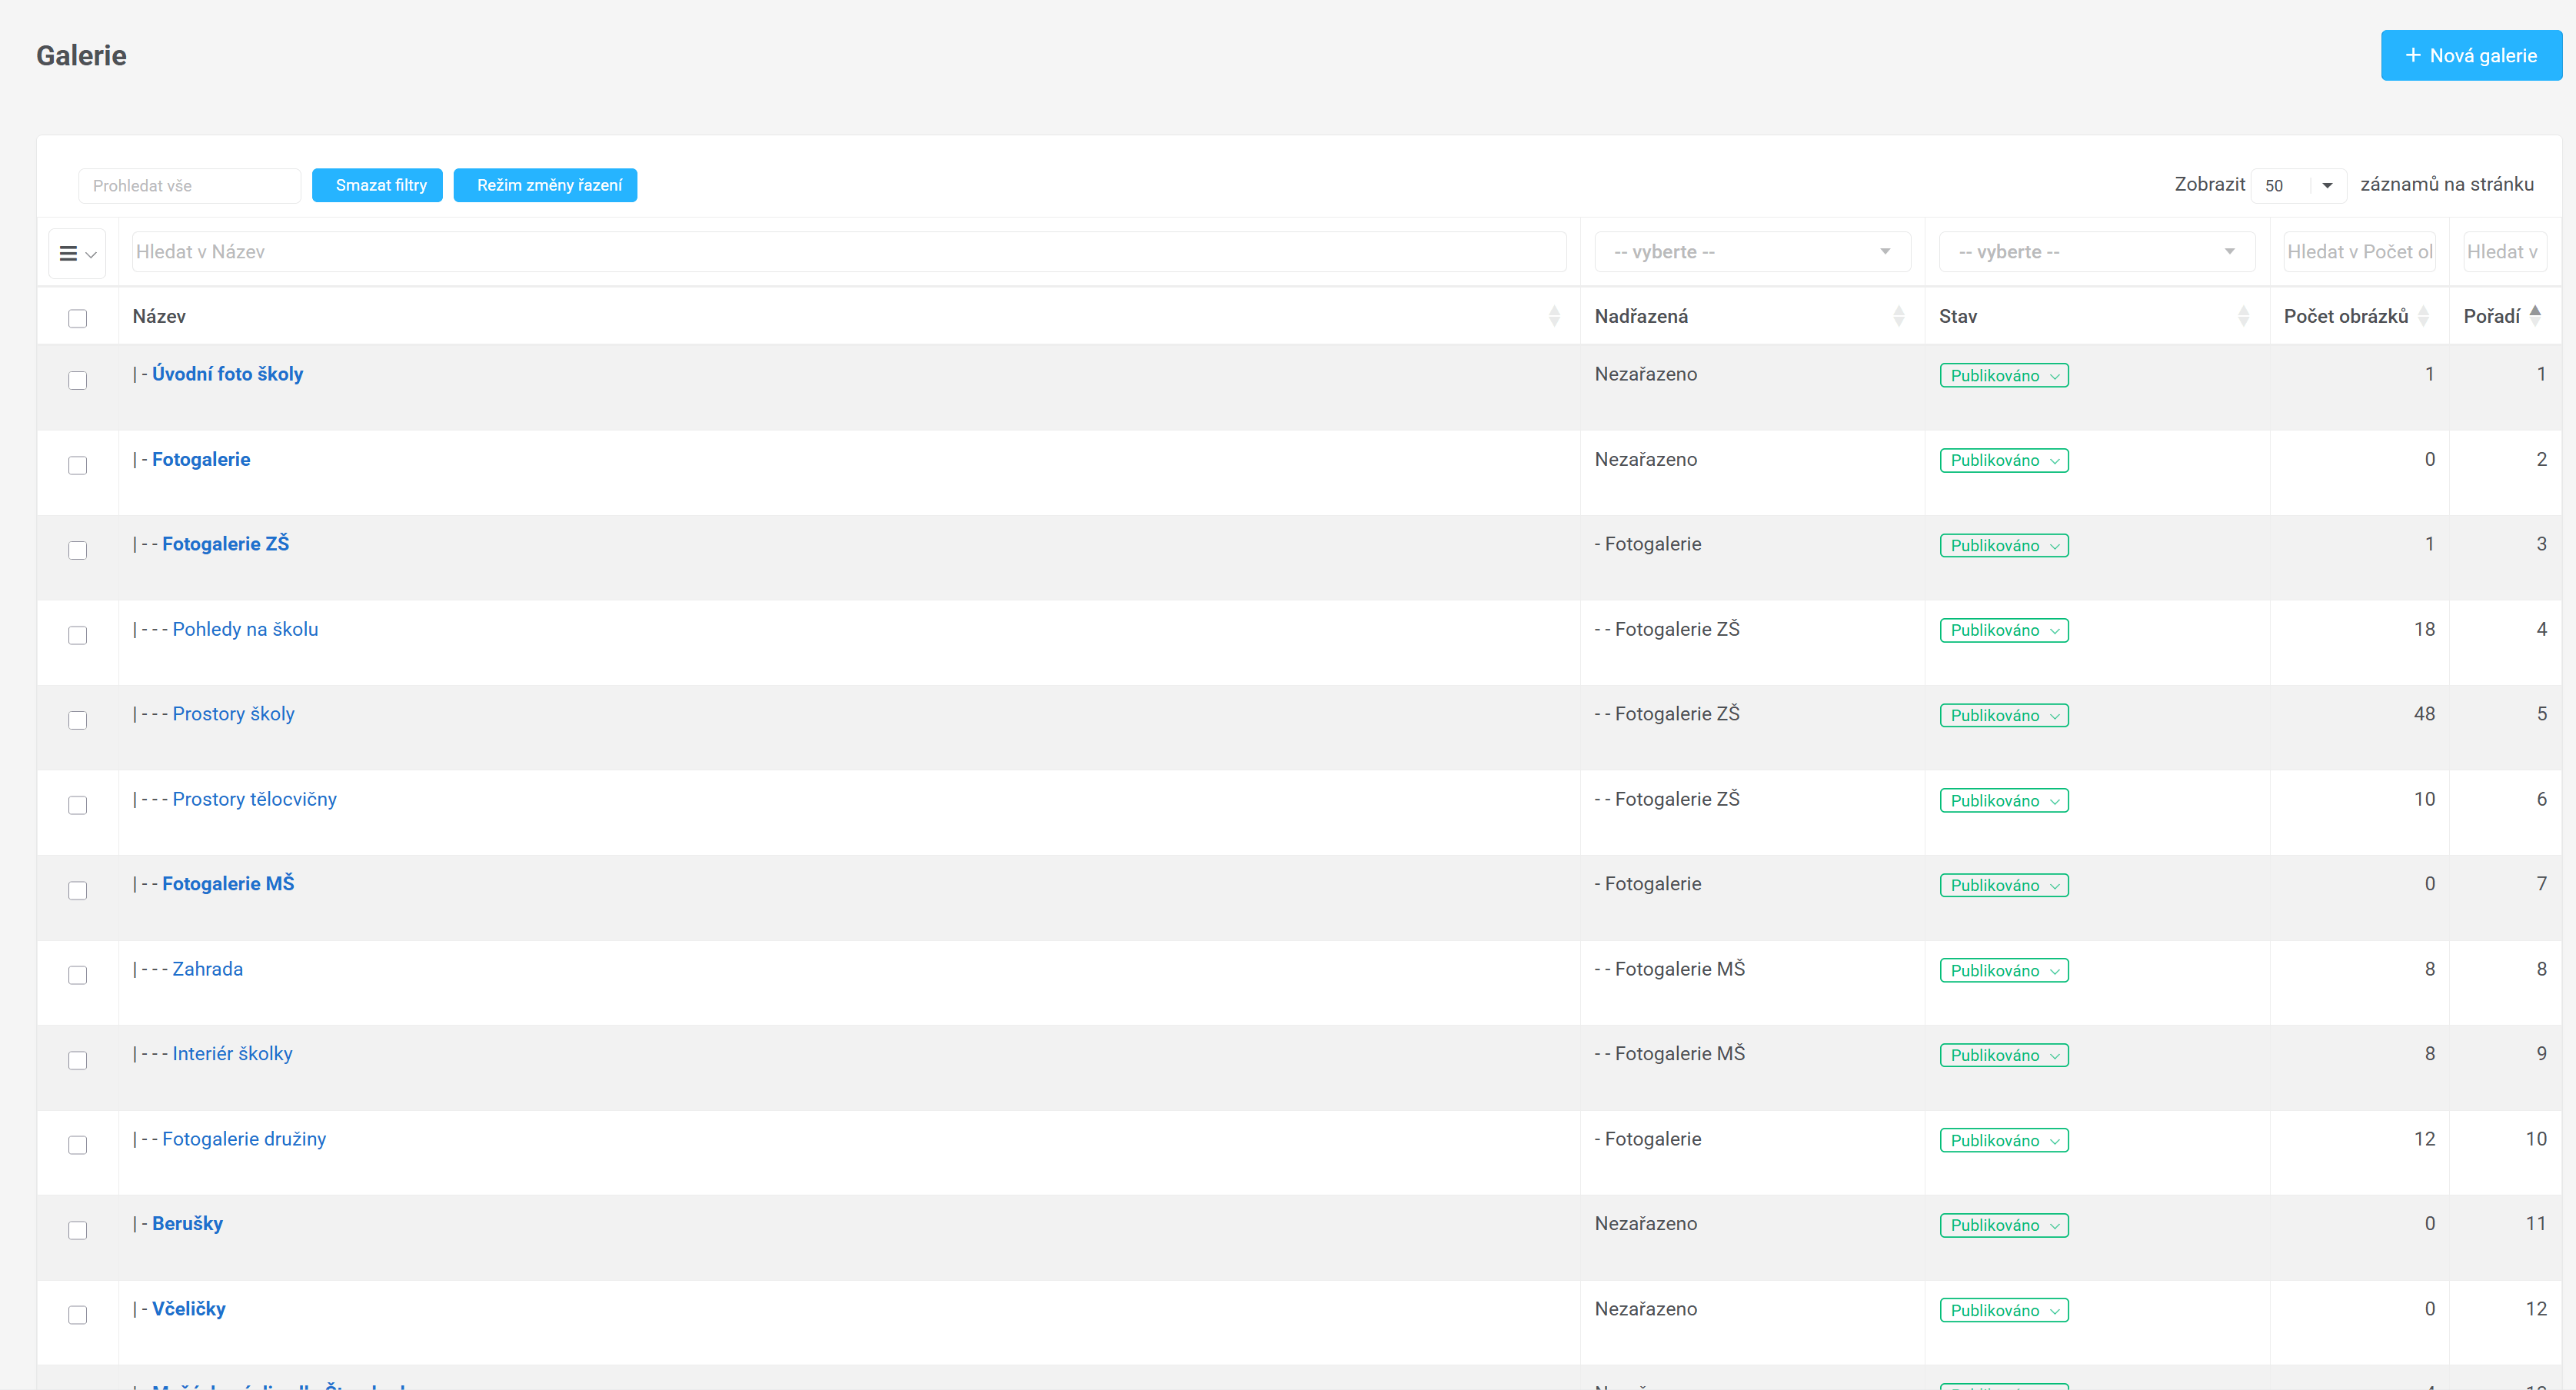Sort by Stav column arrows
The image size is (2576, 1390).
[2243, 316]
